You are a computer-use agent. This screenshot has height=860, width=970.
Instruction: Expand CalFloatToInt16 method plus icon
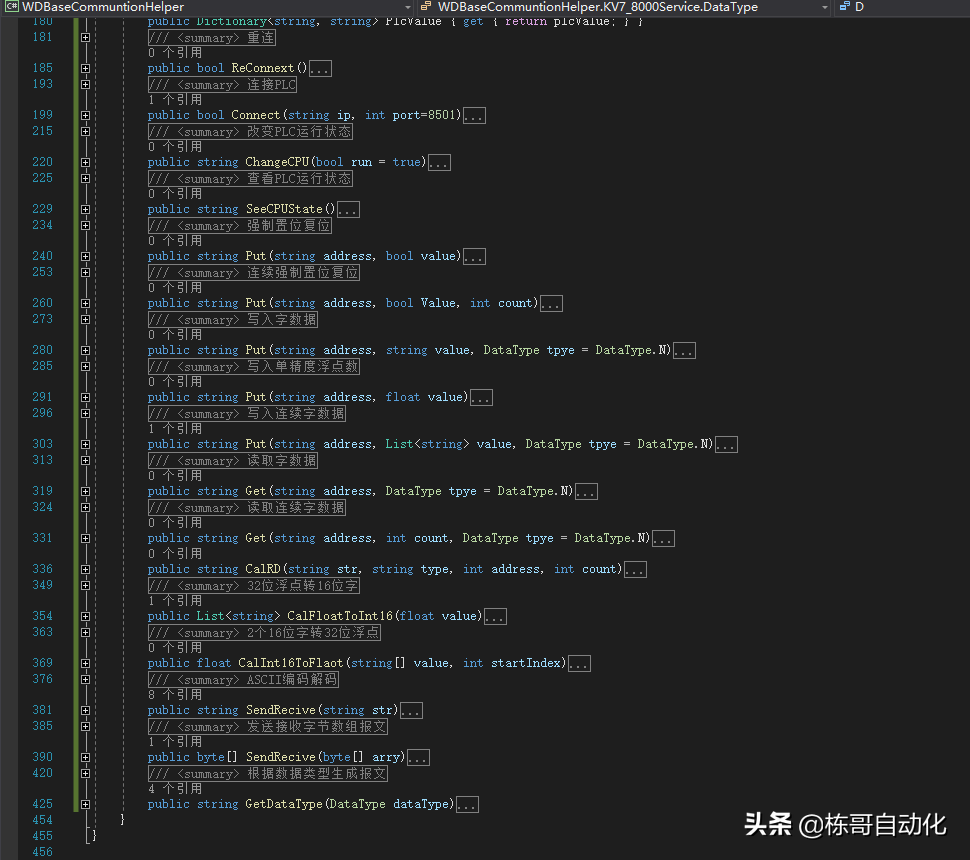pyautogui.click(x=85, y=616)
